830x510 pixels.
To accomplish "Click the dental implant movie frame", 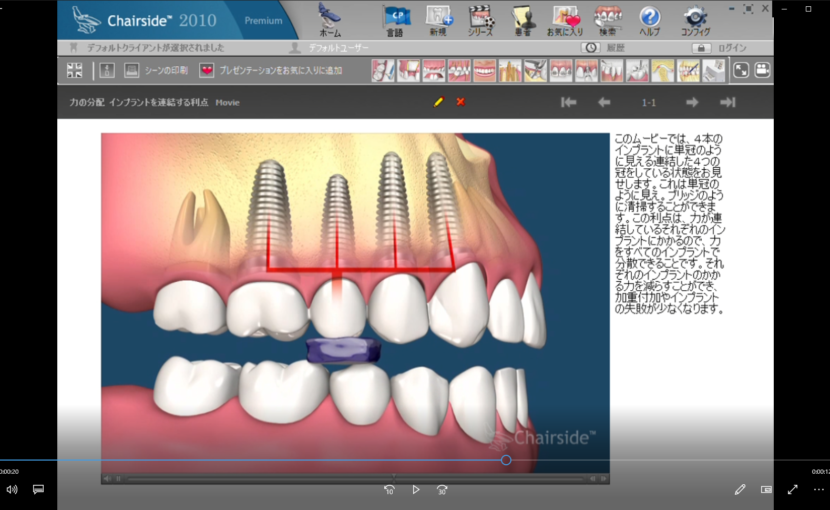I will tap(355, 302).
